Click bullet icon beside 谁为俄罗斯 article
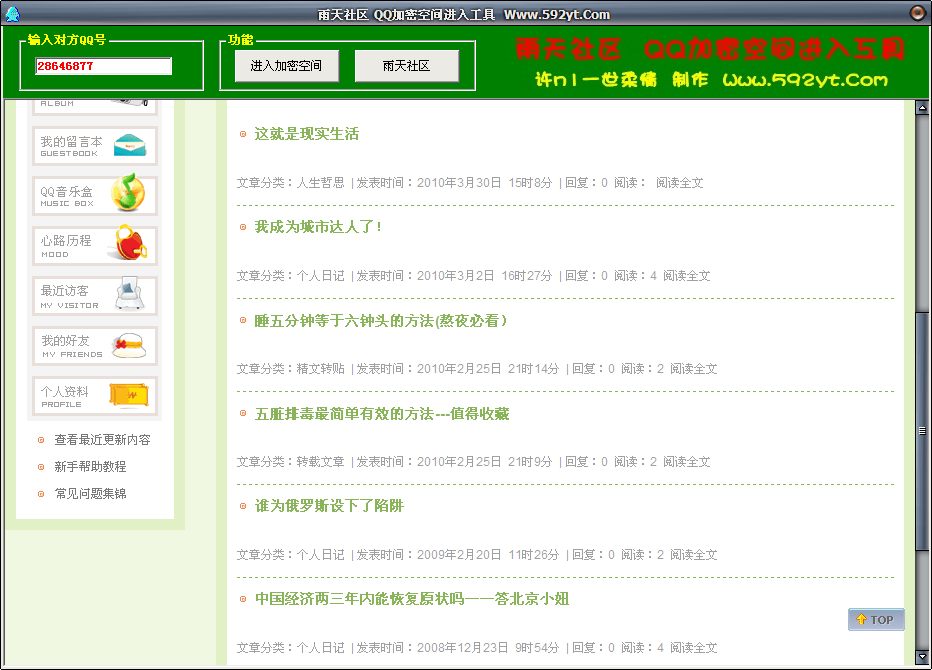 (243, 506)
